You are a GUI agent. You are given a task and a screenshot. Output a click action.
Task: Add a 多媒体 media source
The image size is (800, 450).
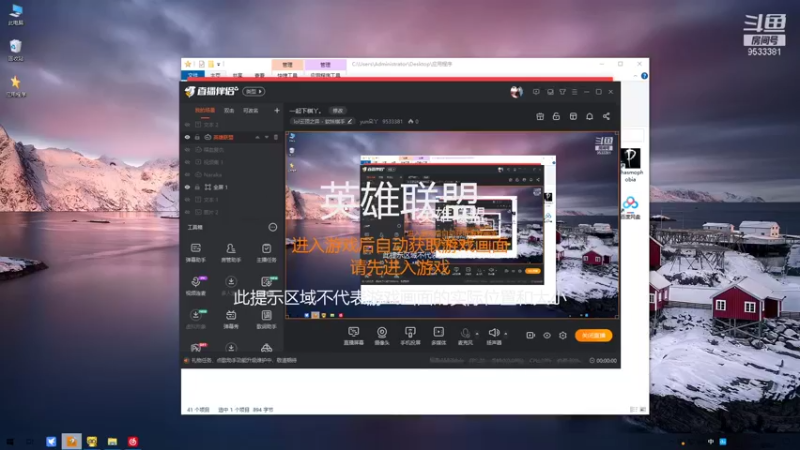pyautogui.click(x=438, y=336)
